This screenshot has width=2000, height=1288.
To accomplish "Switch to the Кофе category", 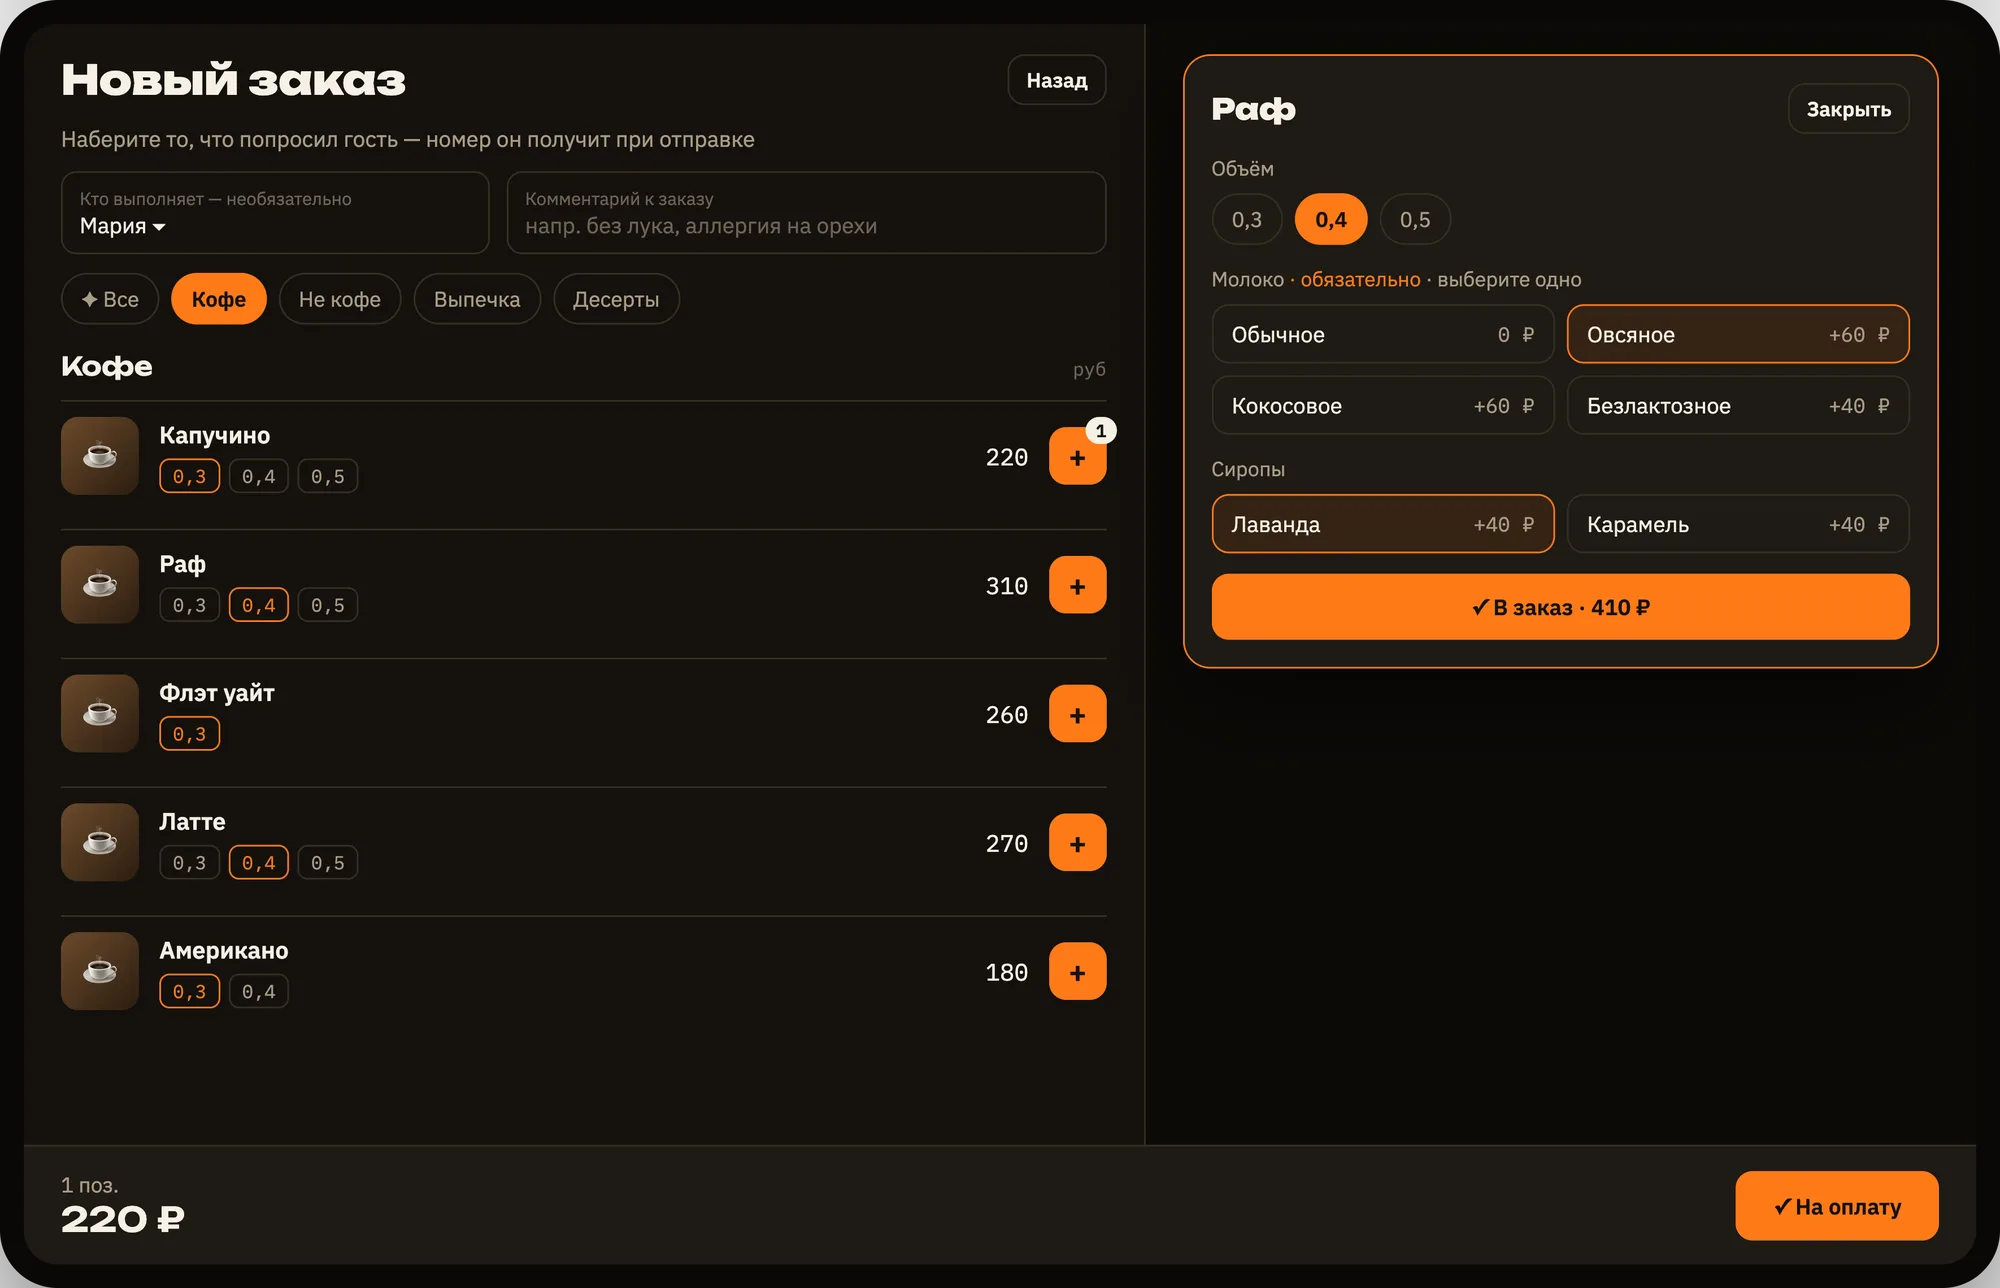I will click(x=219, y=299).
